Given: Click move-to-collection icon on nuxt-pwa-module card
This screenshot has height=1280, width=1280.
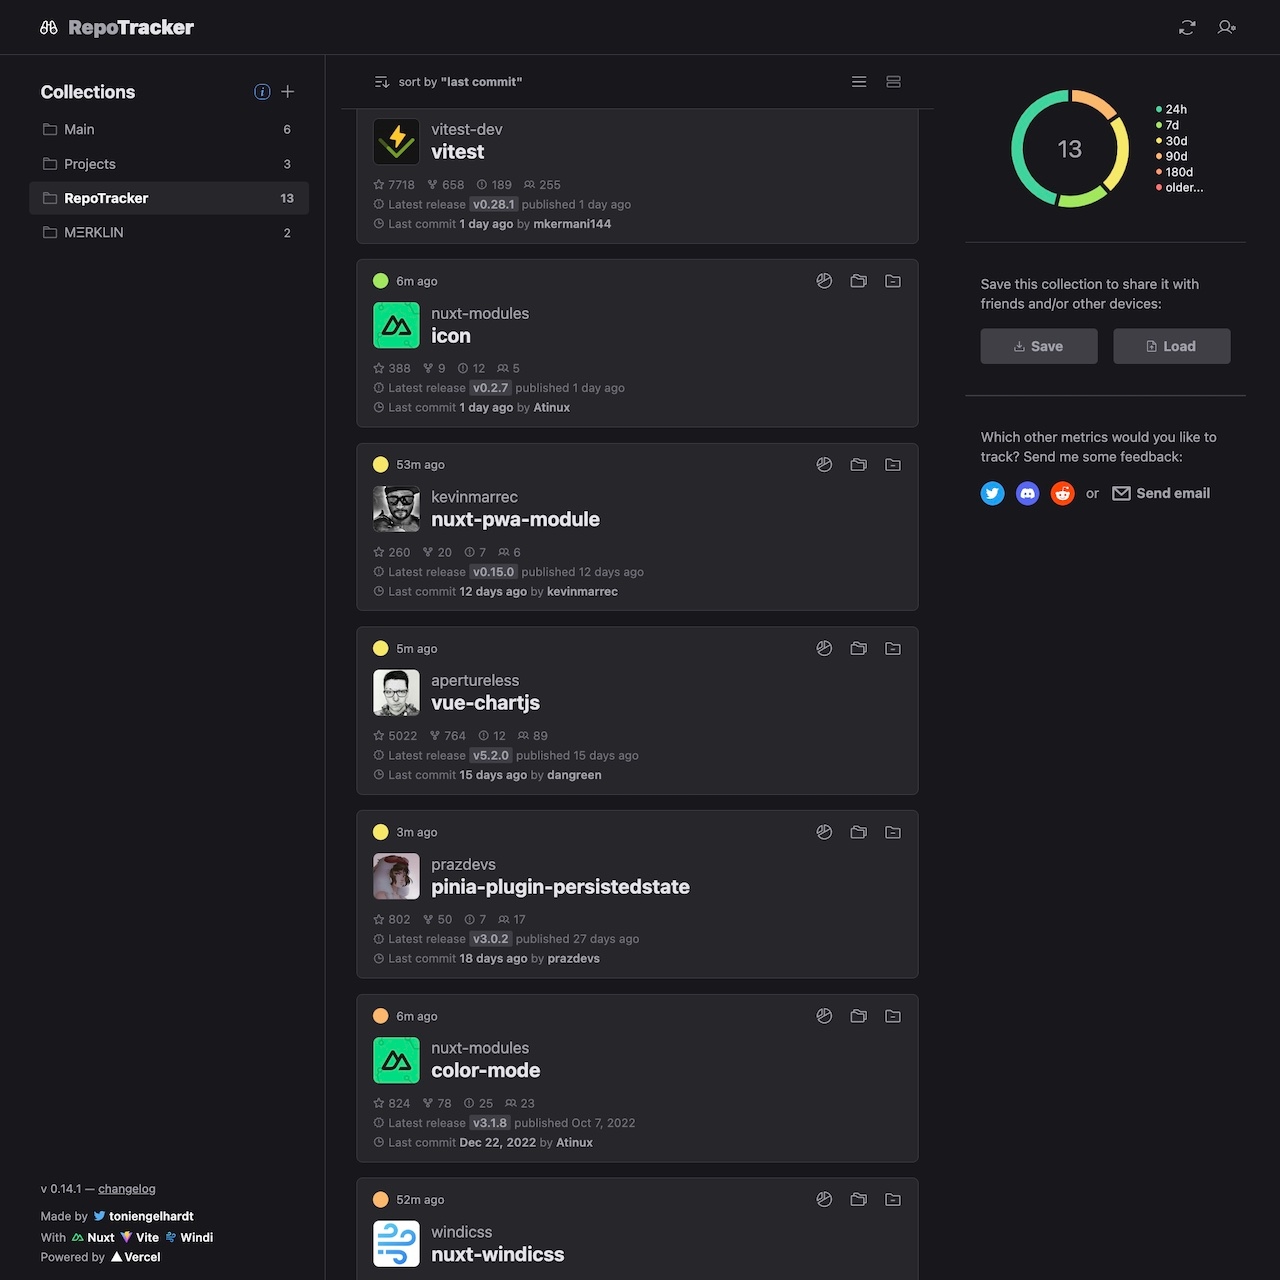Looking at the screenshot, I should click(x=858, y=464).
